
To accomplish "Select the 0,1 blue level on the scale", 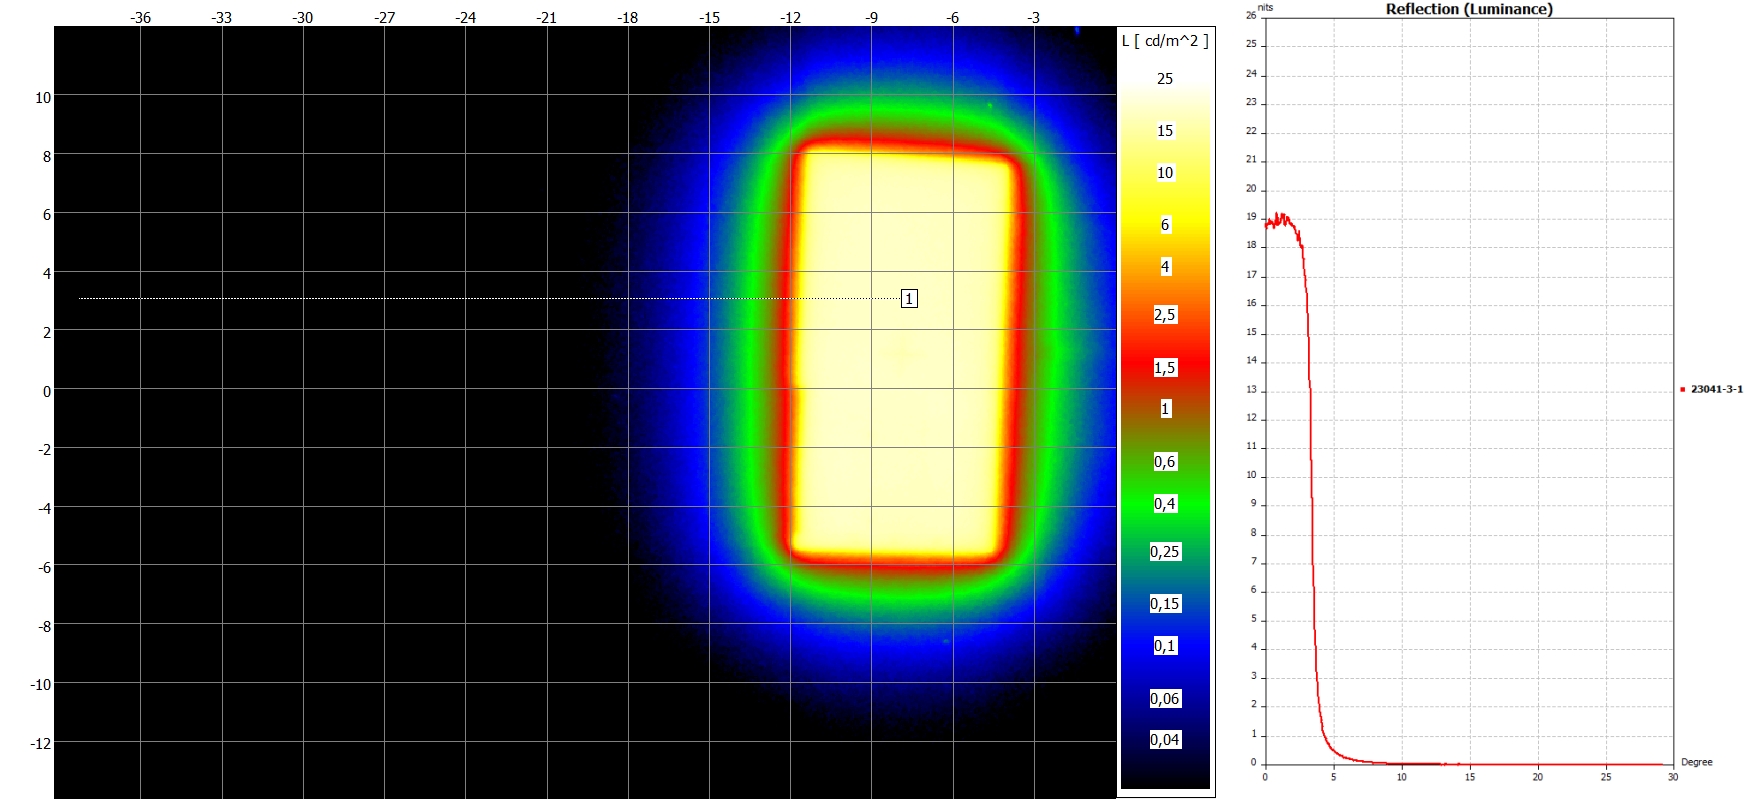I will (x=1165, y=646).
